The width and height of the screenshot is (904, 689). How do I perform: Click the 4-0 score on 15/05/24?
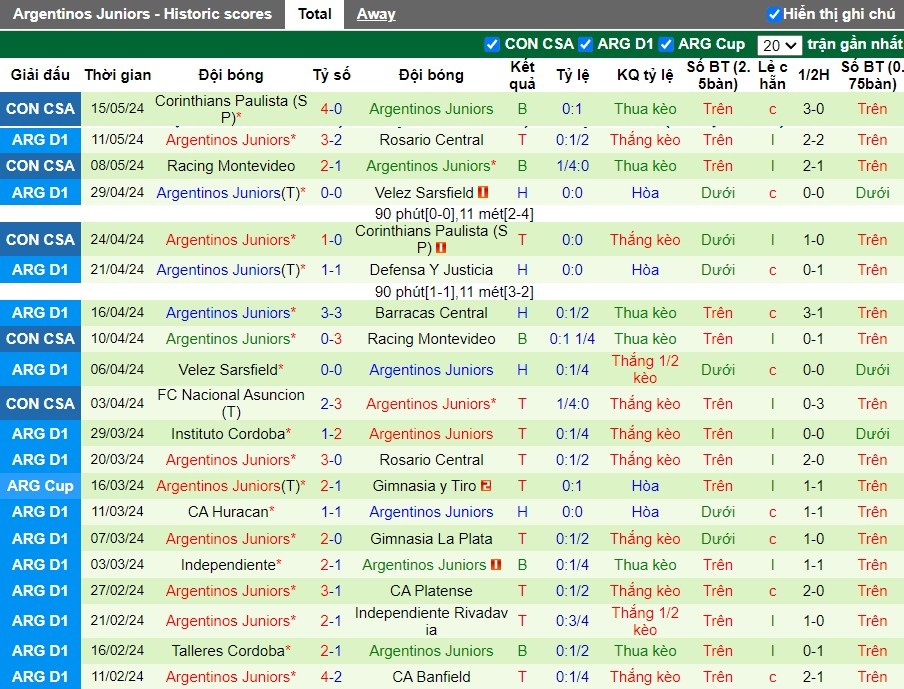(x=332, y=108)
